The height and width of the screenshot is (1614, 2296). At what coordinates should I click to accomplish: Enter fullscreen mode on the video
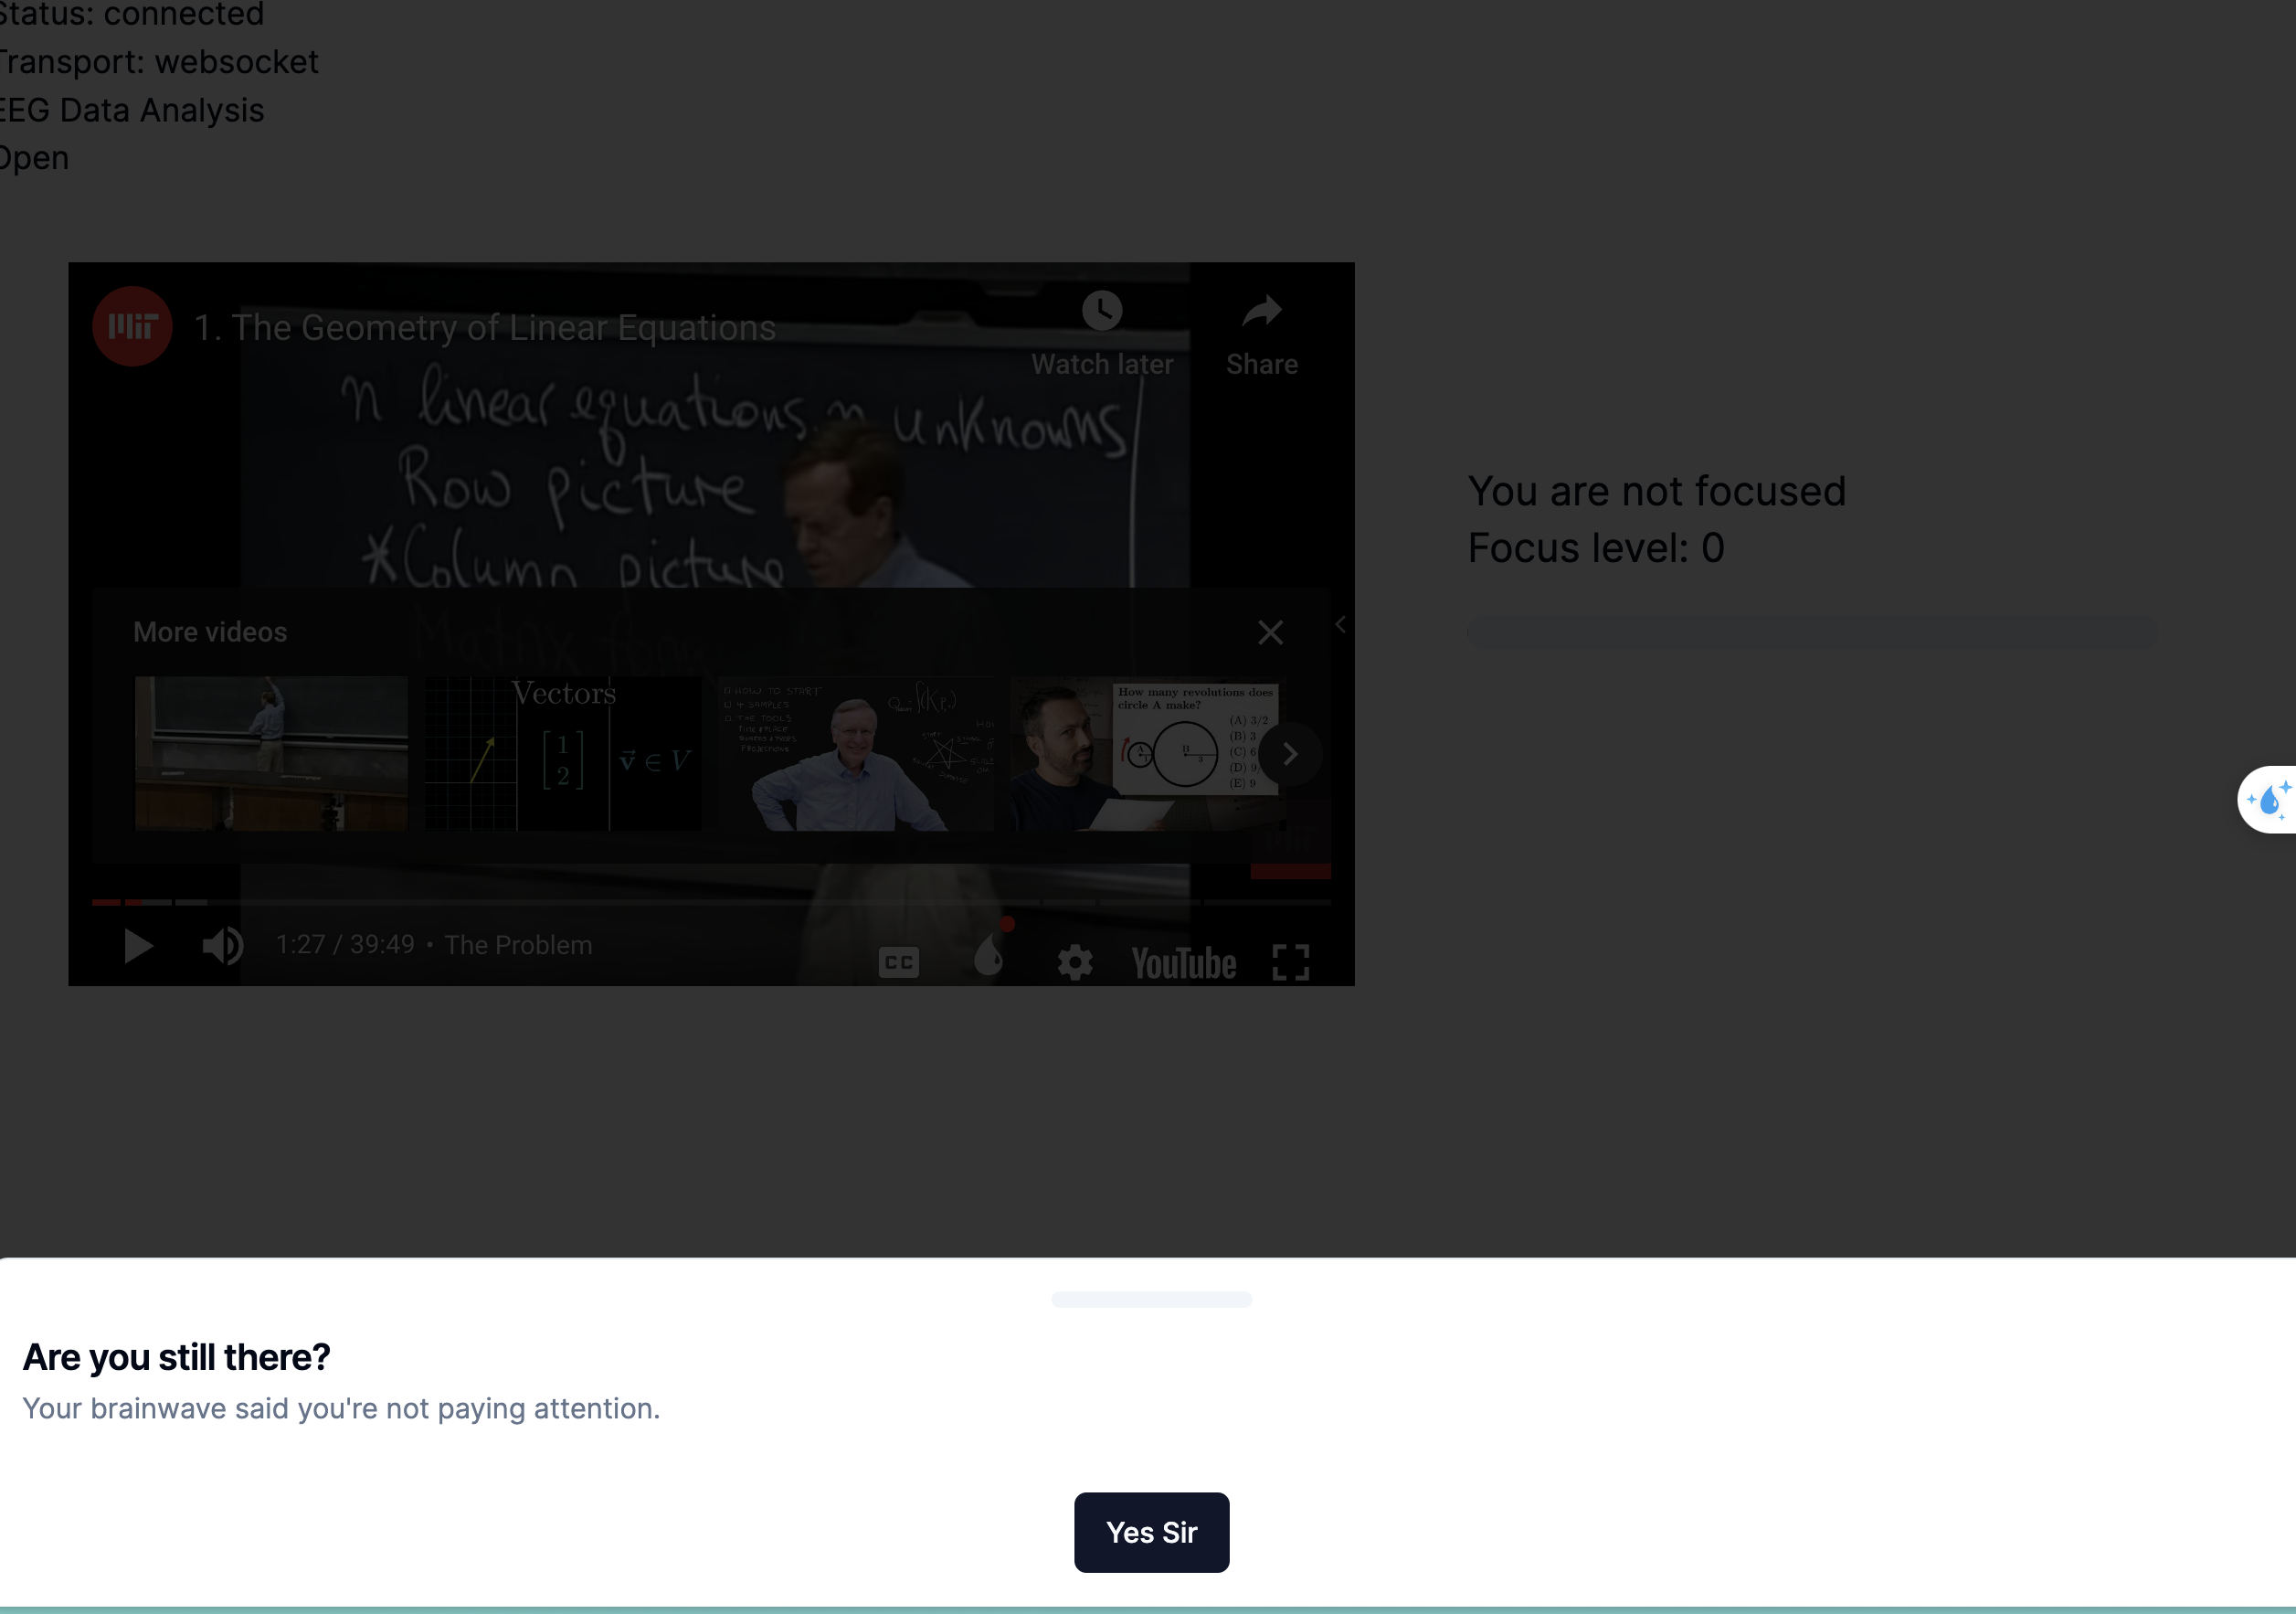1290,962
